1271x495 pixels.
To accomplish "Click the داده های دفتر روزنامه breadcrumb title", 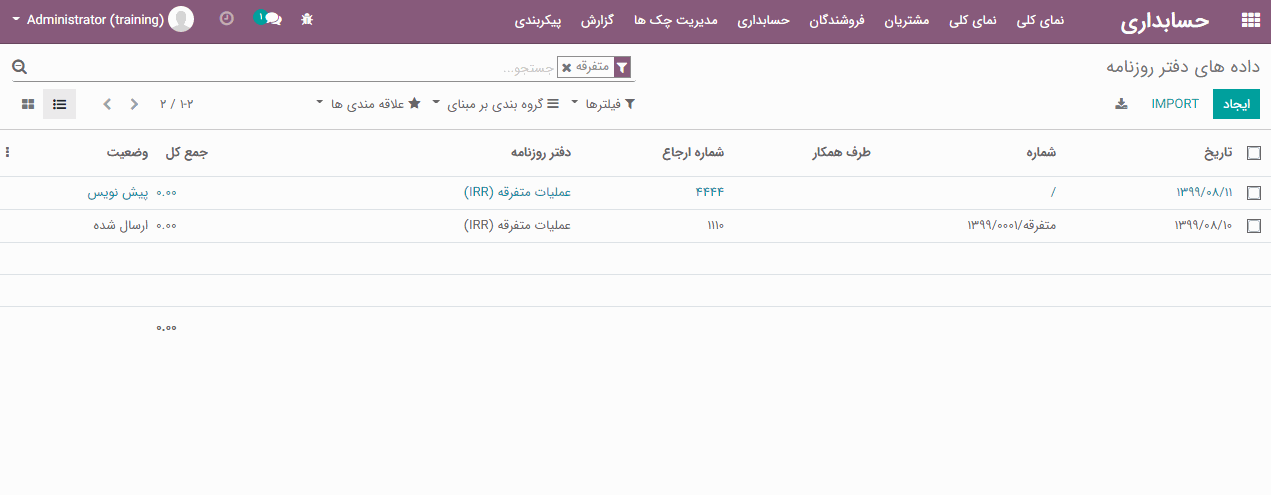I will 1183,67.
